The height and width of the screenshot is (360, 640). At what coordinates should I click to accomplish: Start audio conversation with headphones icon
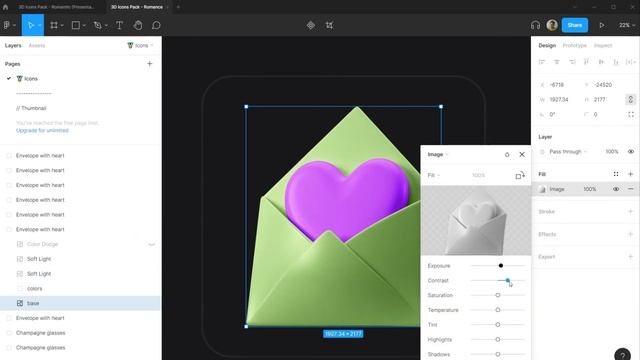536,25
